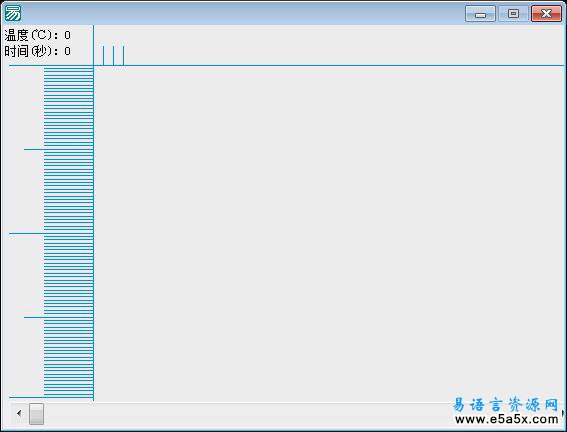The width and height of the screenshot is (567, 432).
Task: Click the third vertical time tick mark
Action: pyautogui.click(x=123, y=55)
